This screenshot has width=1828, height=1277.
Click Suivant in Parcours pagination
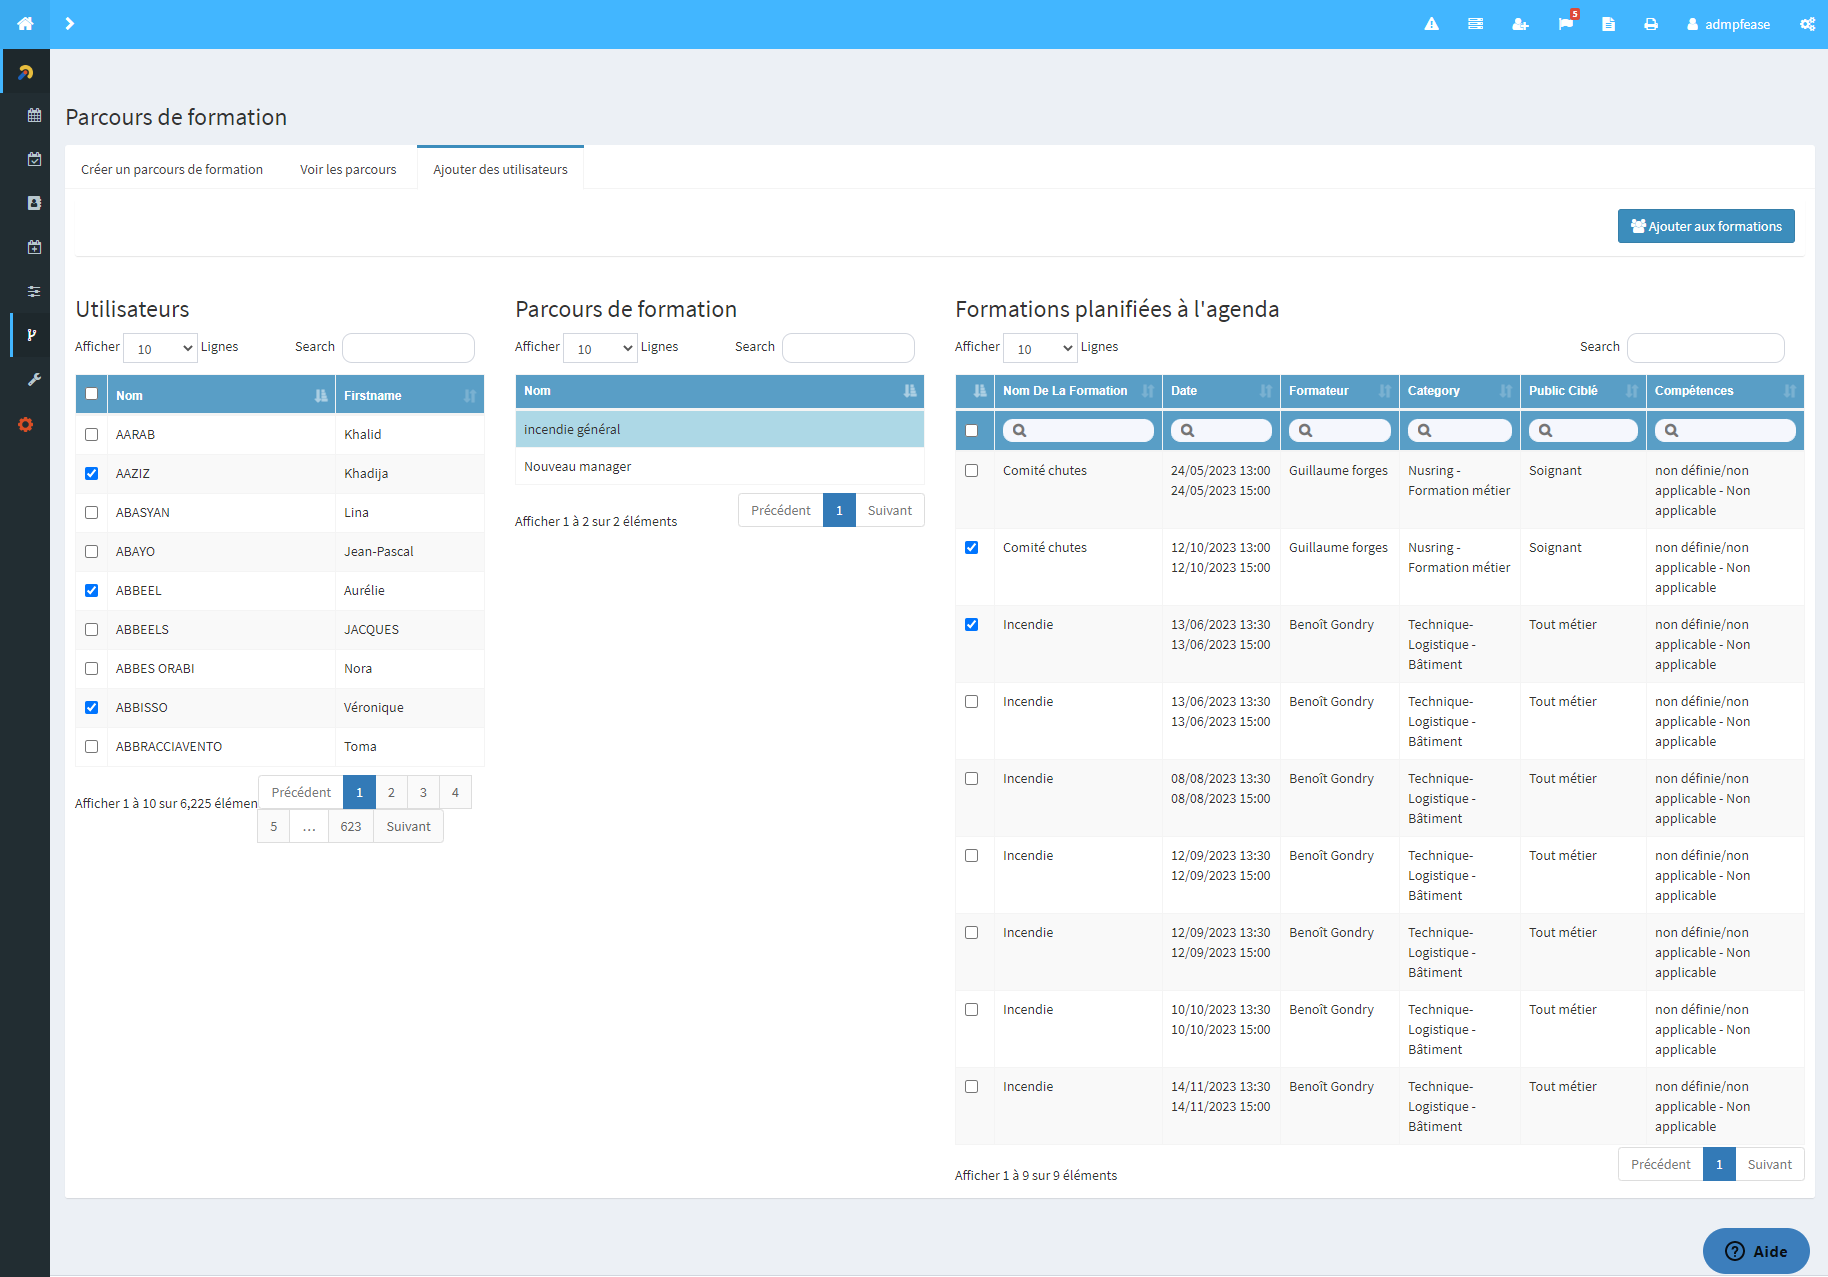coord(889,510)
